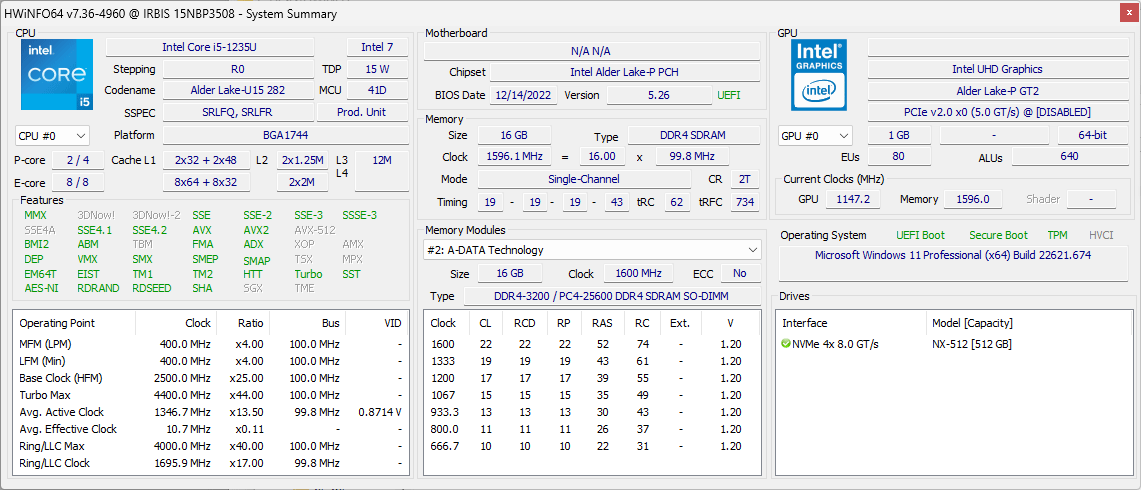Click the Intel Core i5-1235U name field
The image size is (1141, 490).
pos(209,47)
